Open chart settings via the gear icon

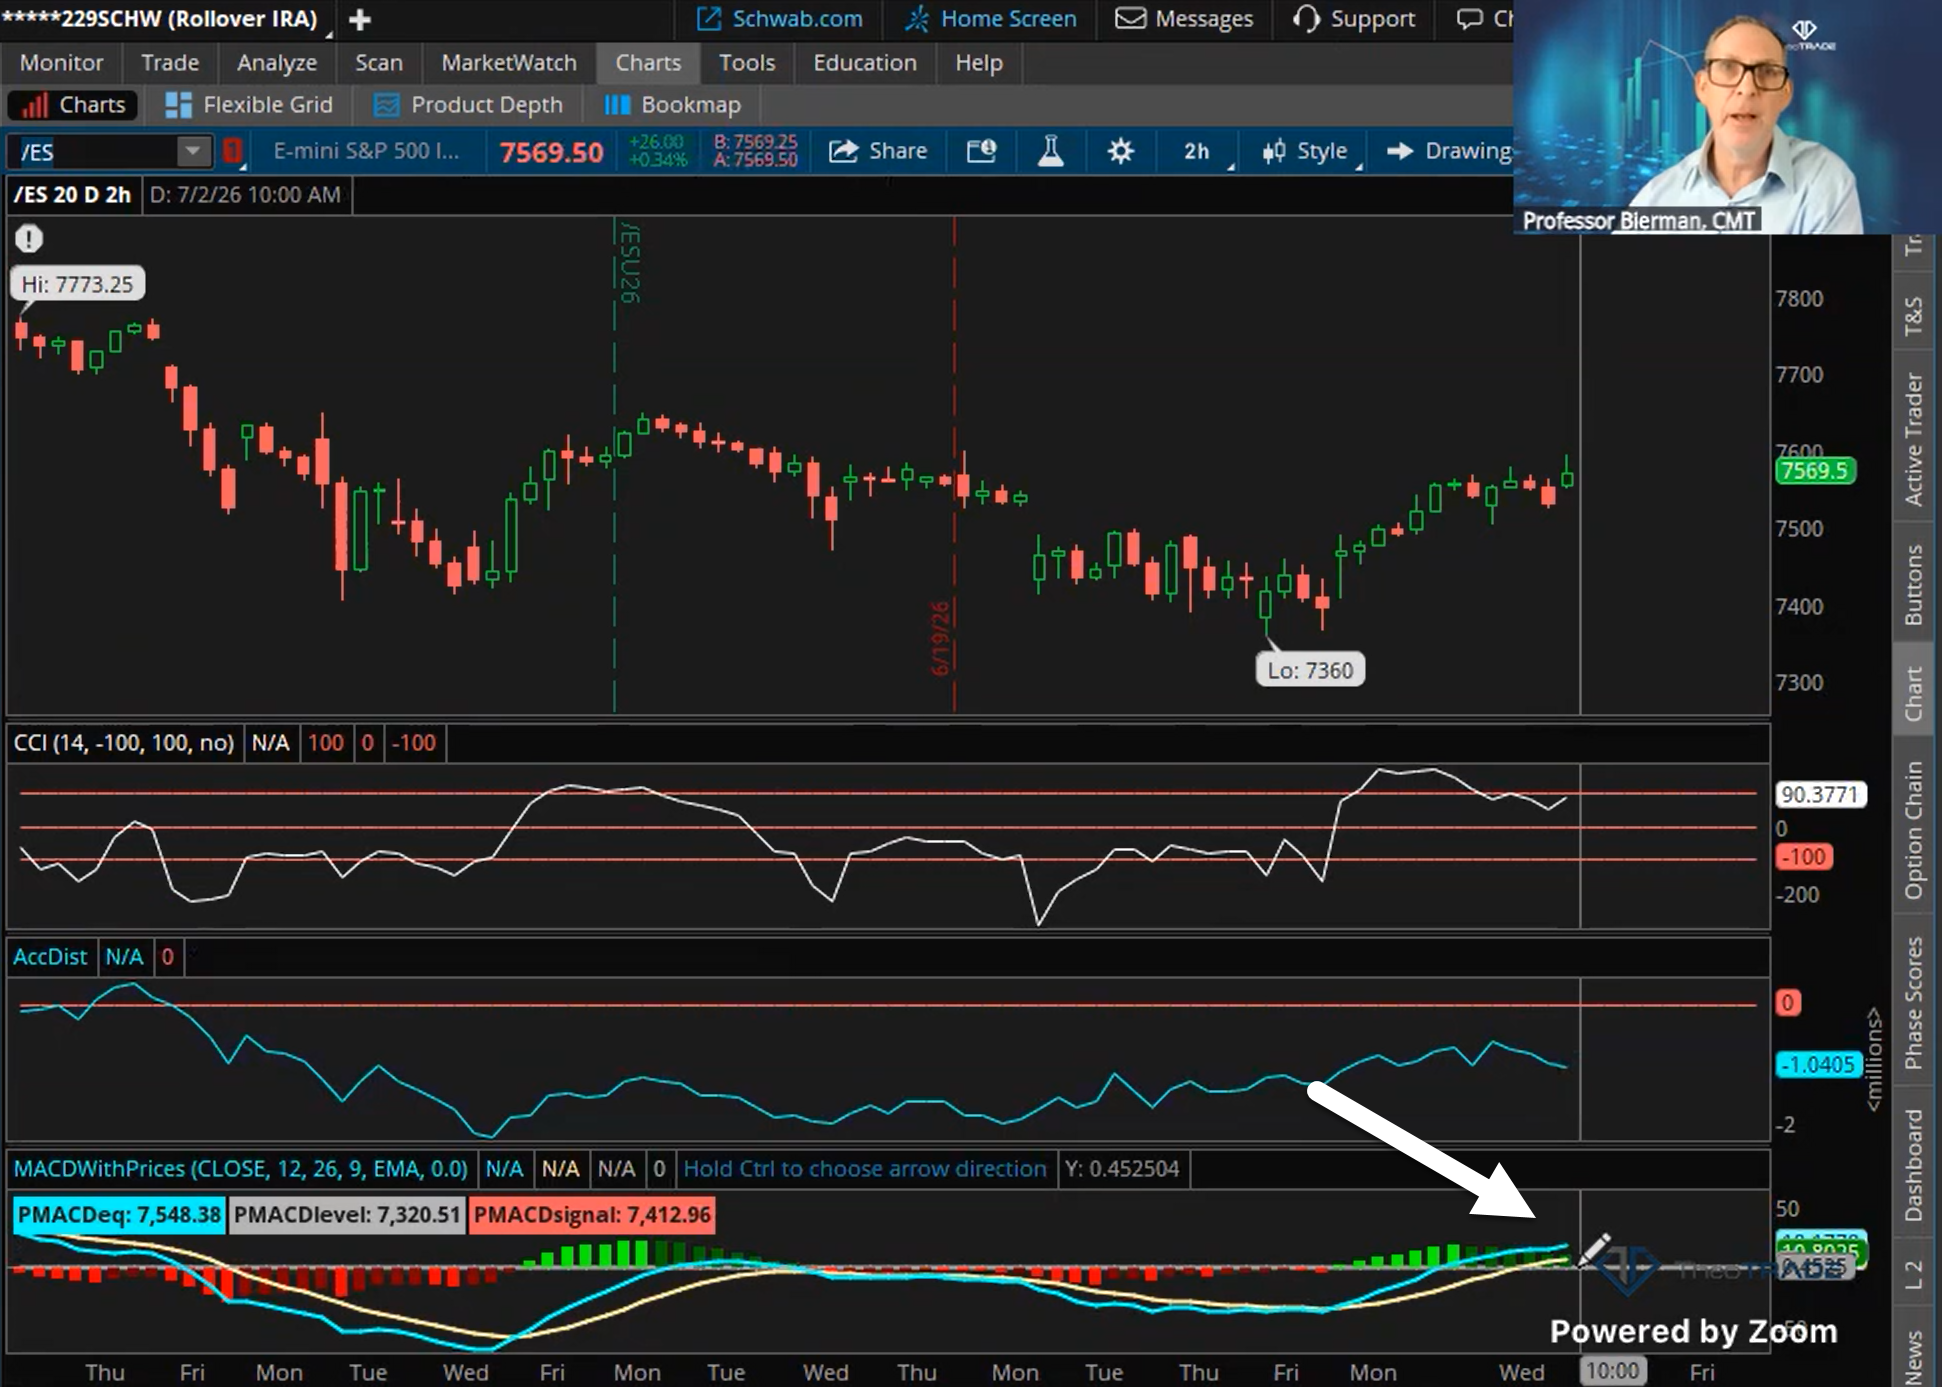[x=1120, y=151]
